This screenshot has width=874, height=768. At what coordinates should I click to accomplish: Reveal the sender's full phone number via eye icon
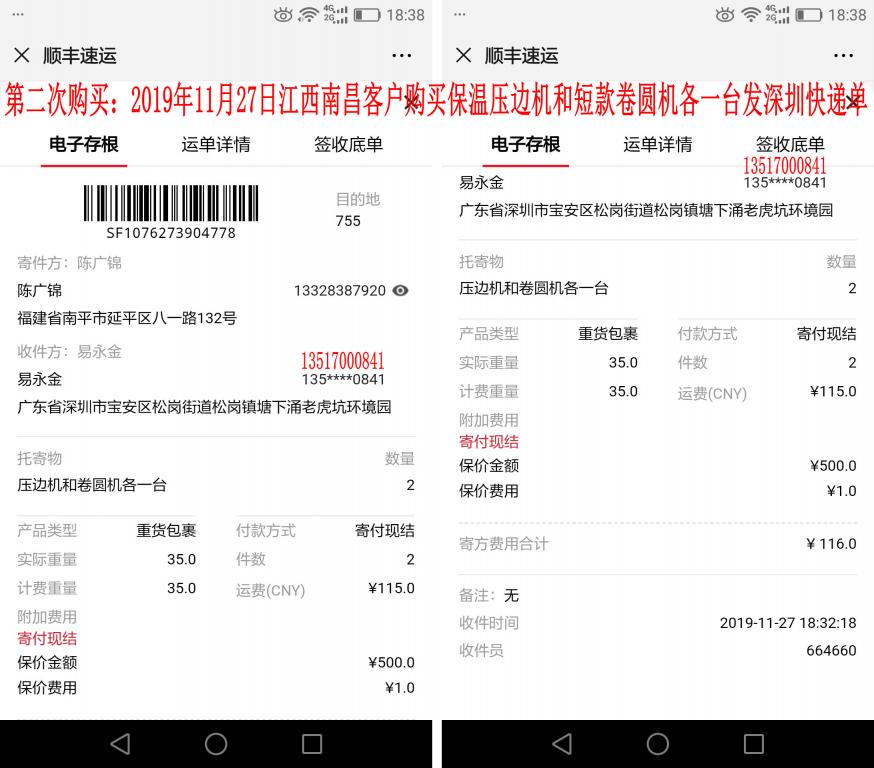pyautogui.click(x=401, y=289)
